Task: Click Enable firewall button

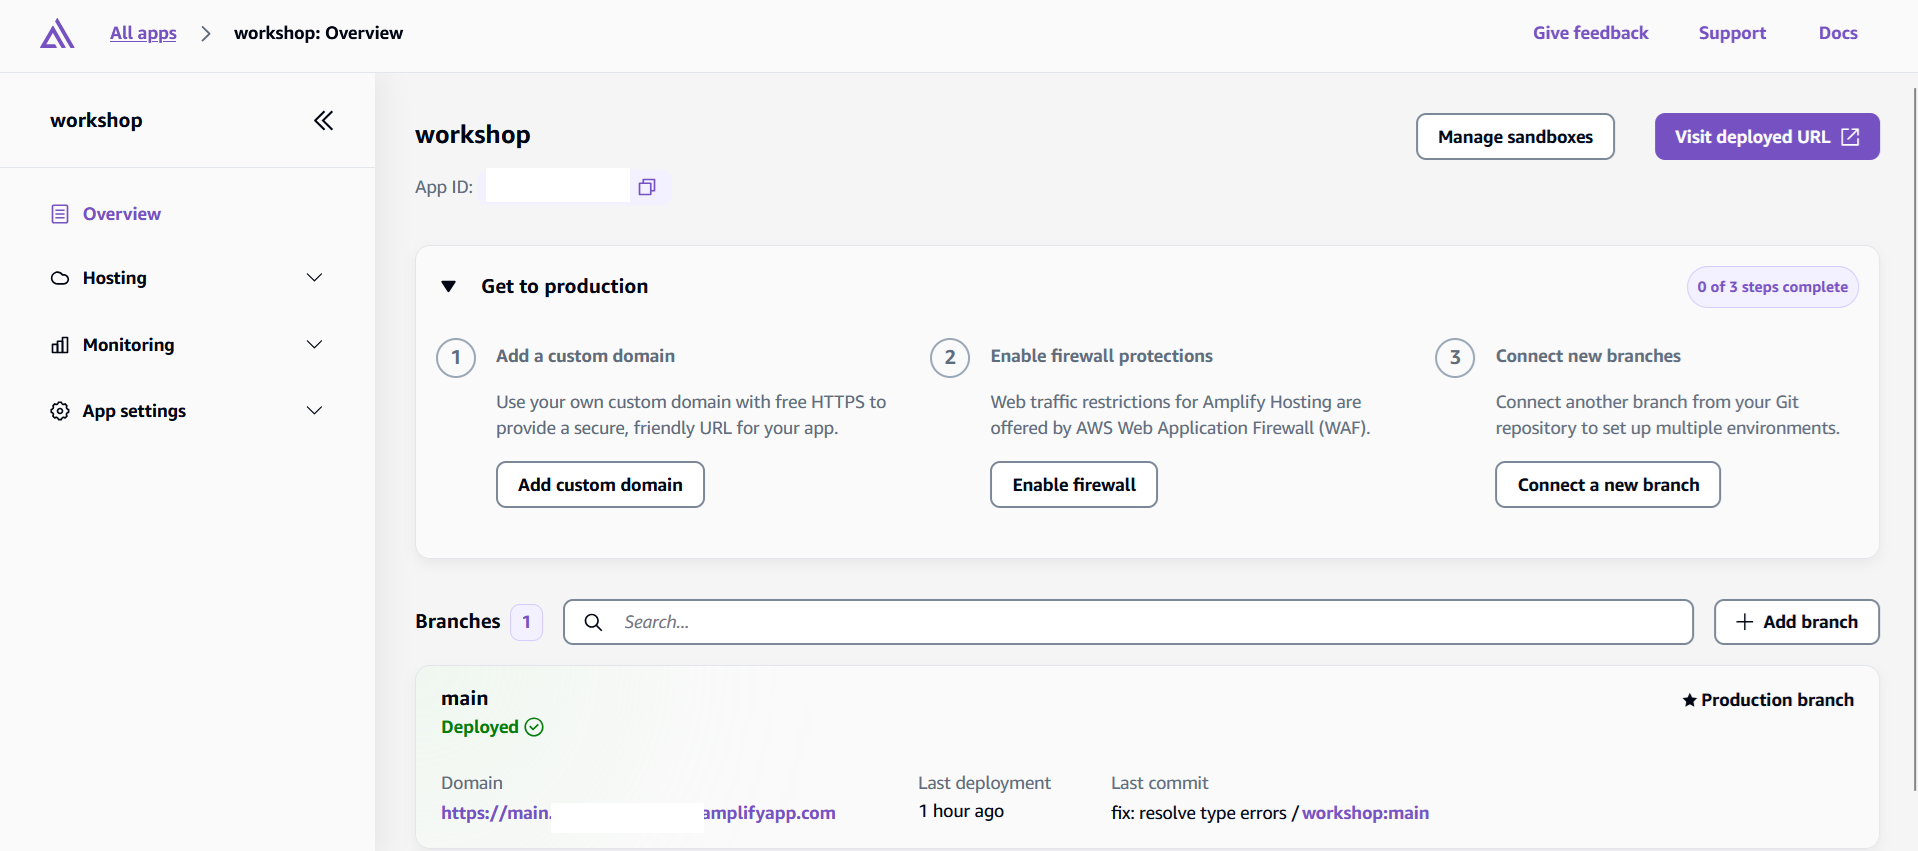Action: [x=1074, y=485]
